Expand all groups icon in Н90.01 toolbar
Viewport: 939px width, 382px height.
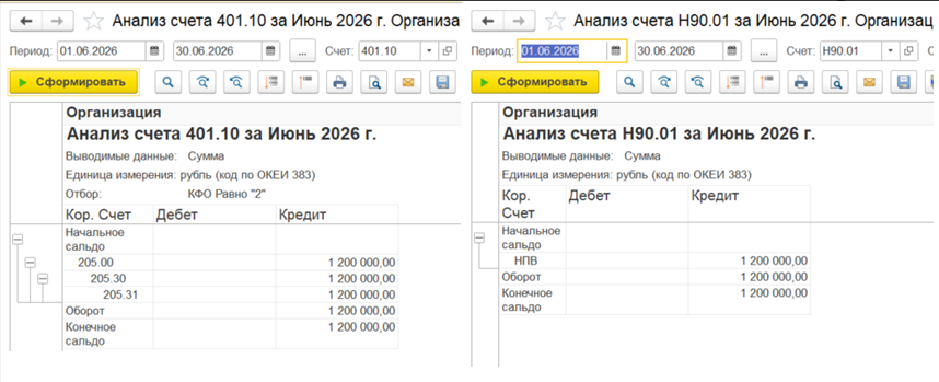(x=732, y=83)
